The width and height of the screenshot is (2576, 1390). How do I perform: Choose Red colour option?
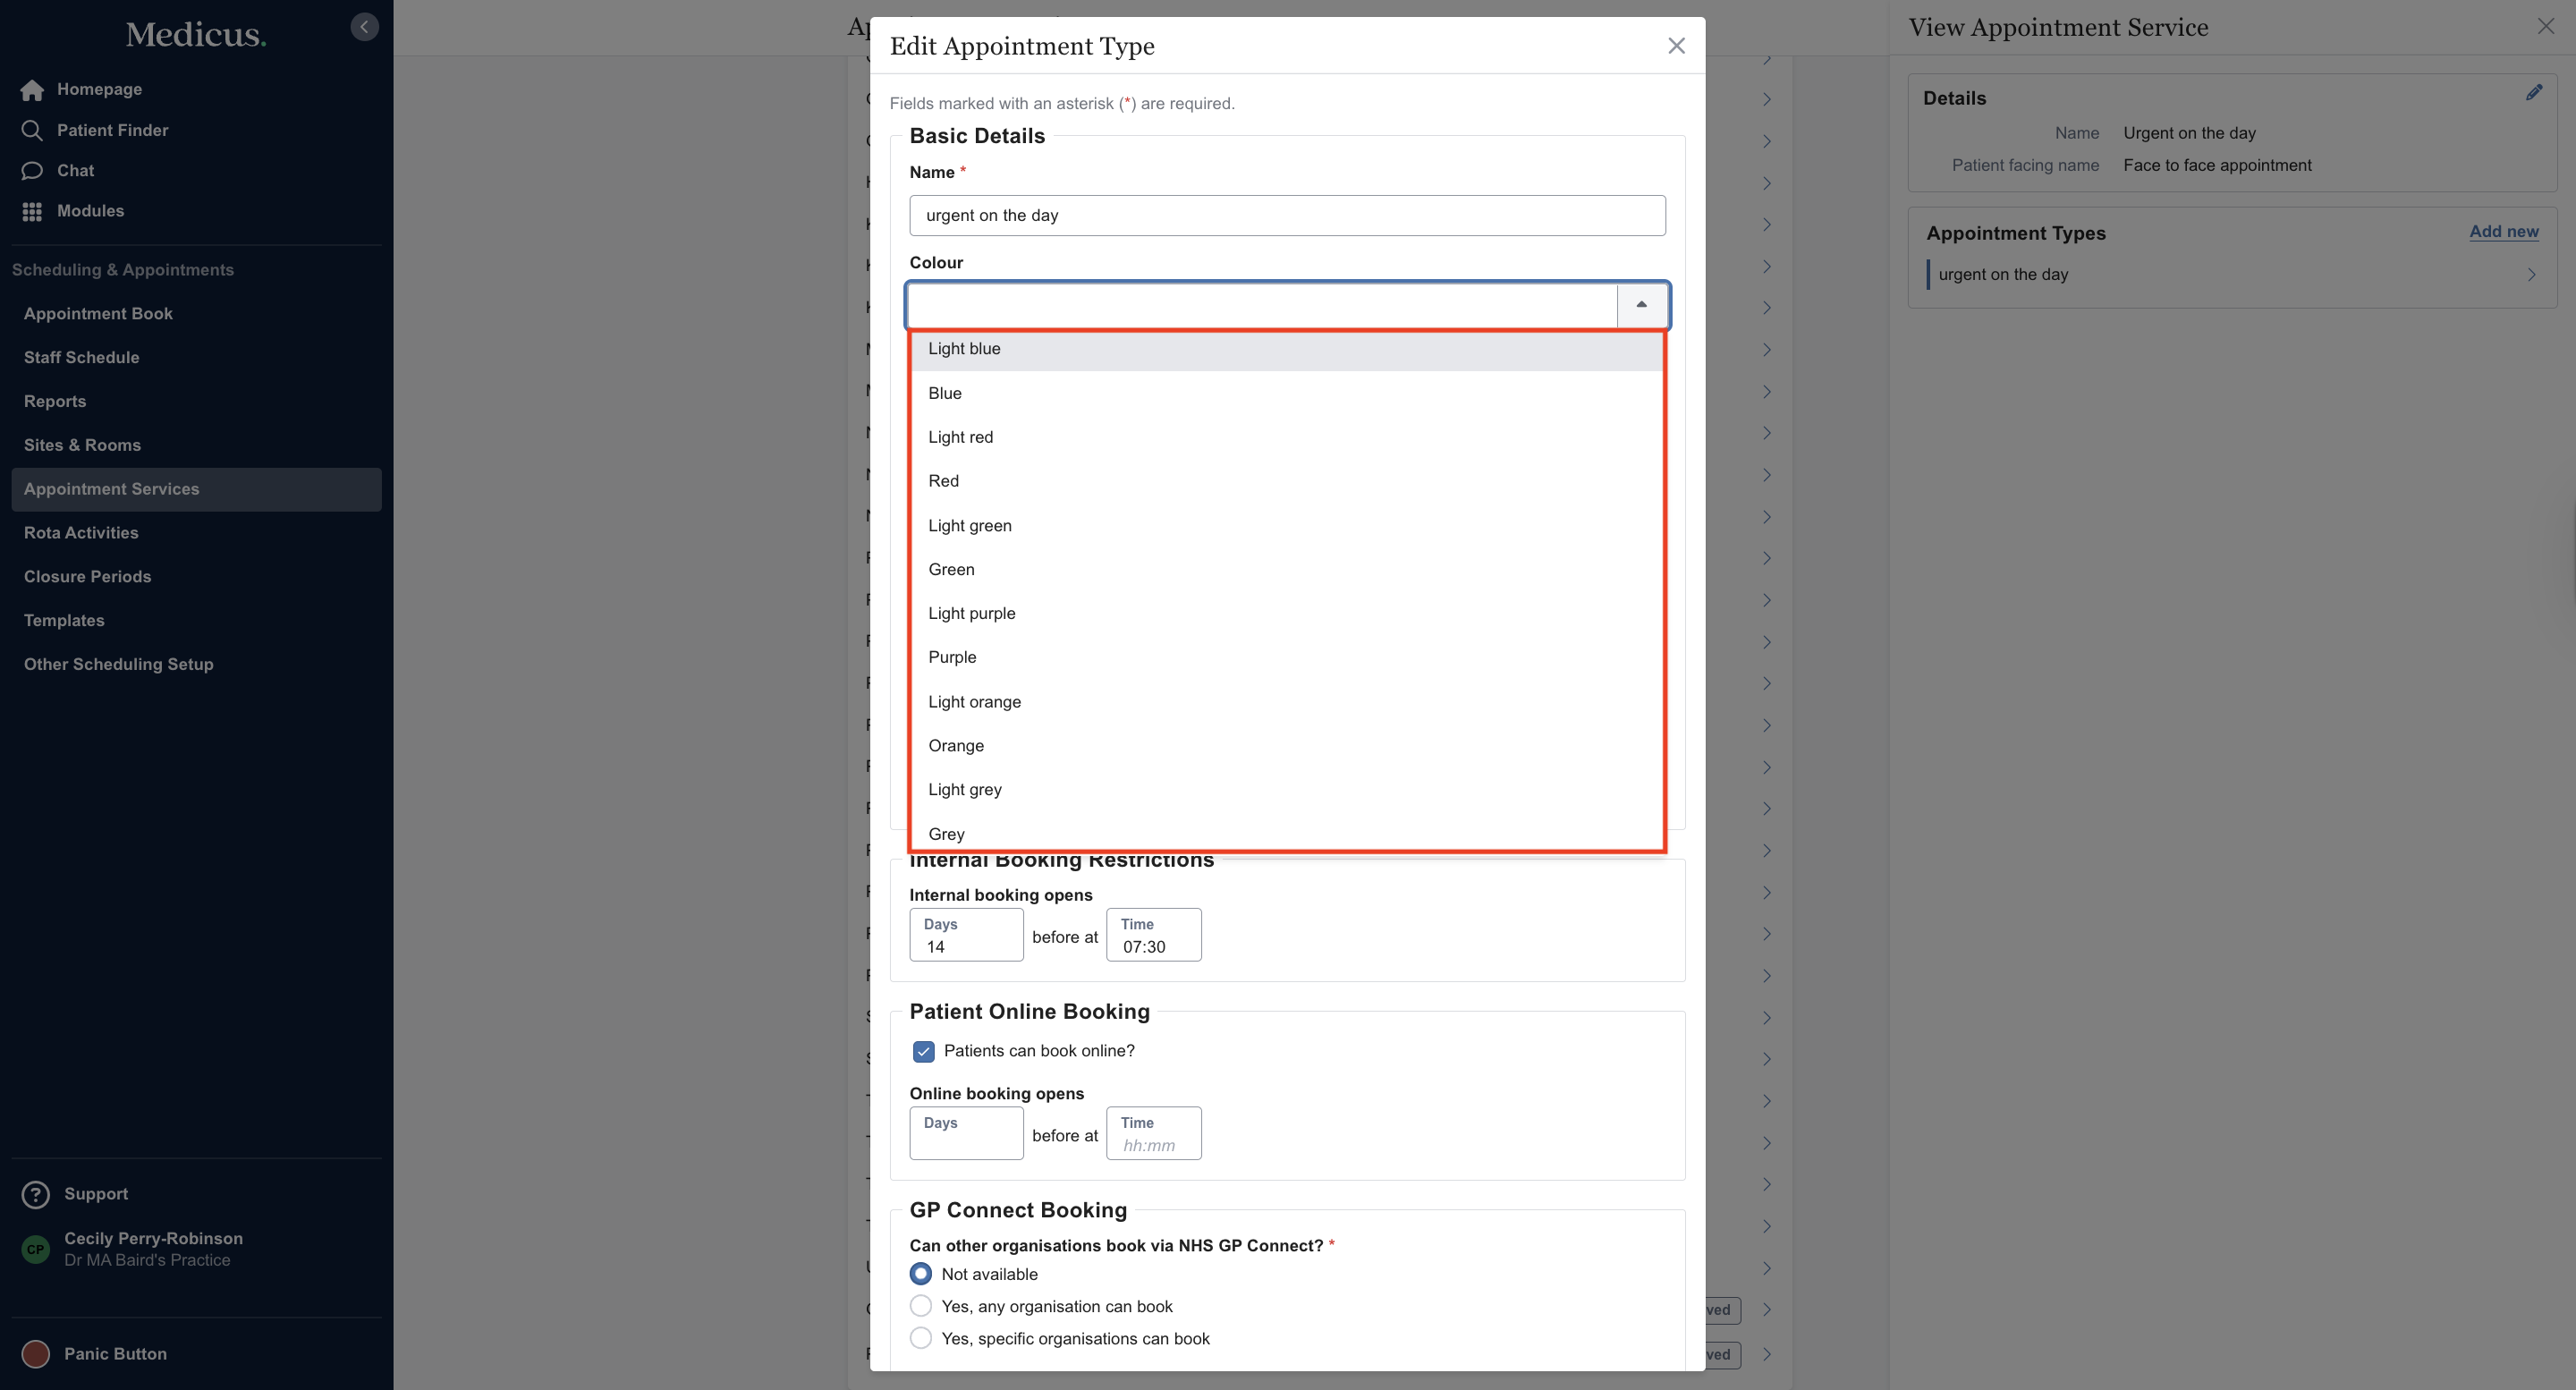click(1286, 481)
